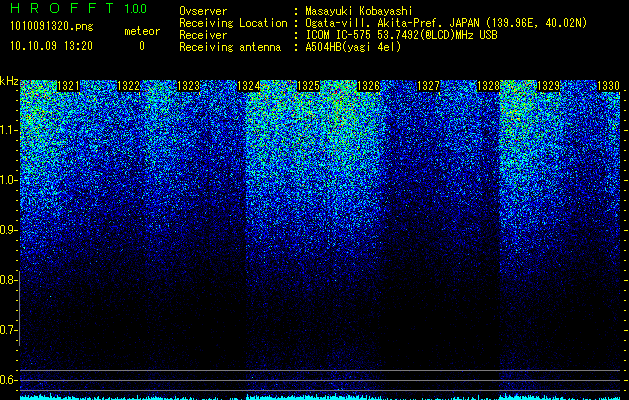
Task: Click the 1322 time marker label
Action: 128,86
